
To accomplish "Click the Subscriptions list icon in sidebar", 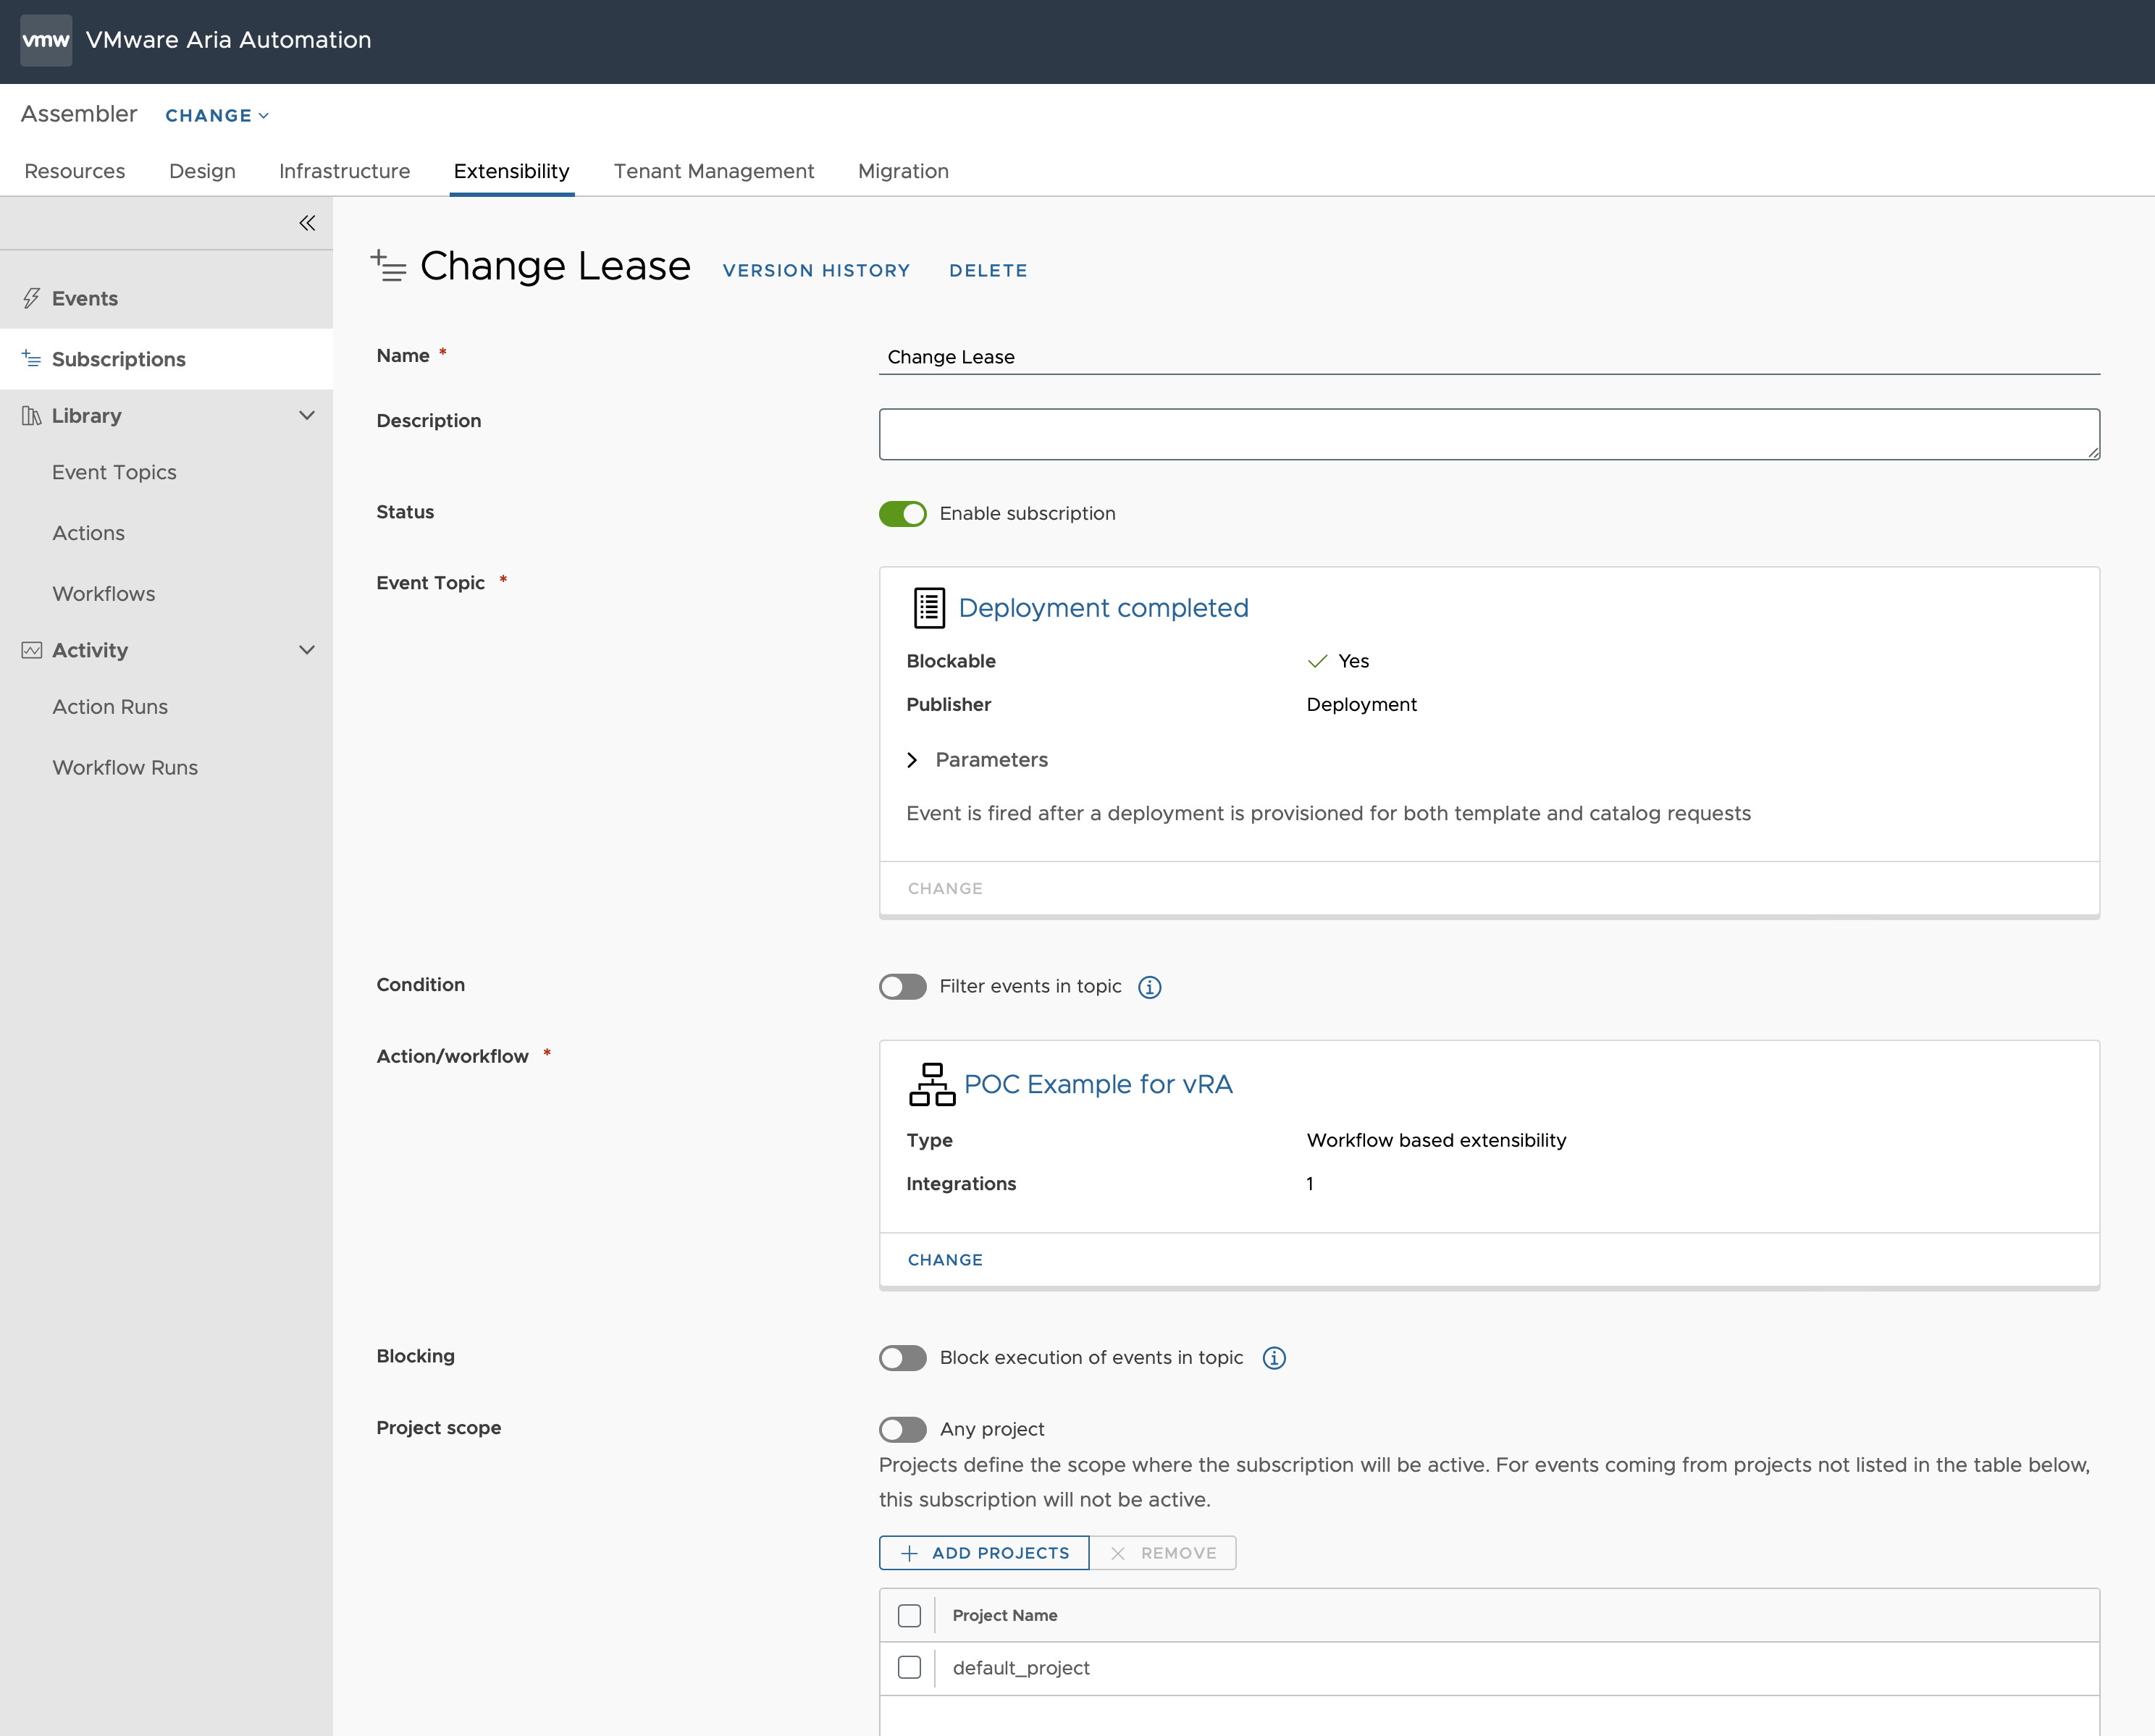I will pyautogui.click(x=32, y=358).
